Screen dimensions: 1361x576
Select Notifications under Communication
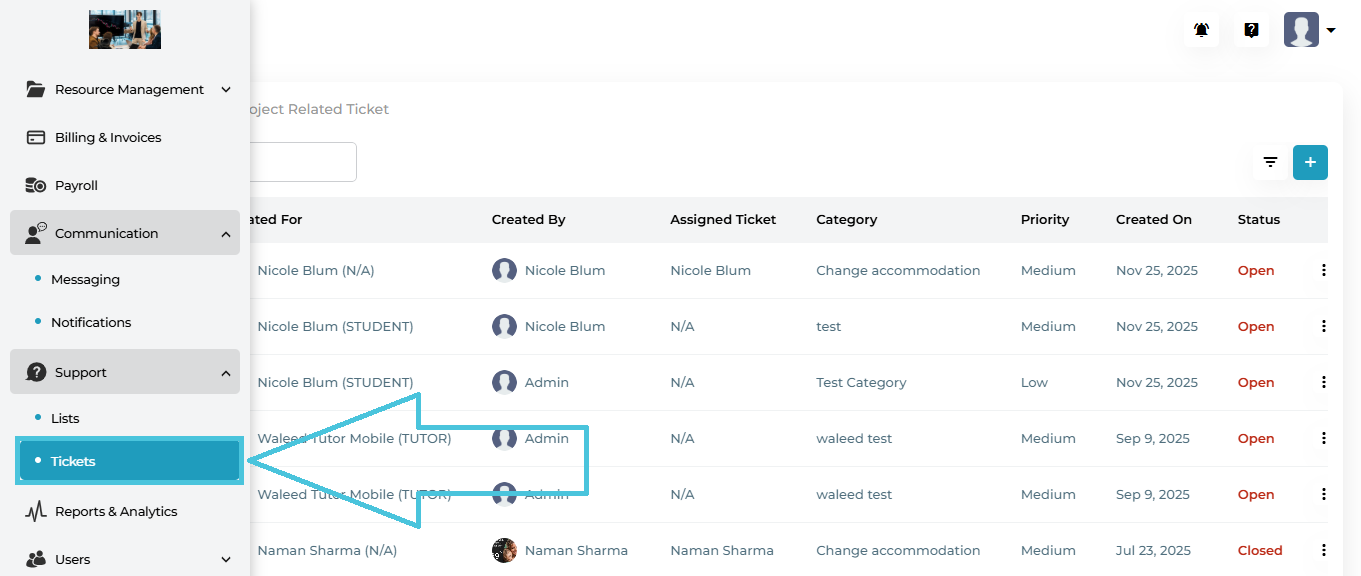tap(91, 322)
